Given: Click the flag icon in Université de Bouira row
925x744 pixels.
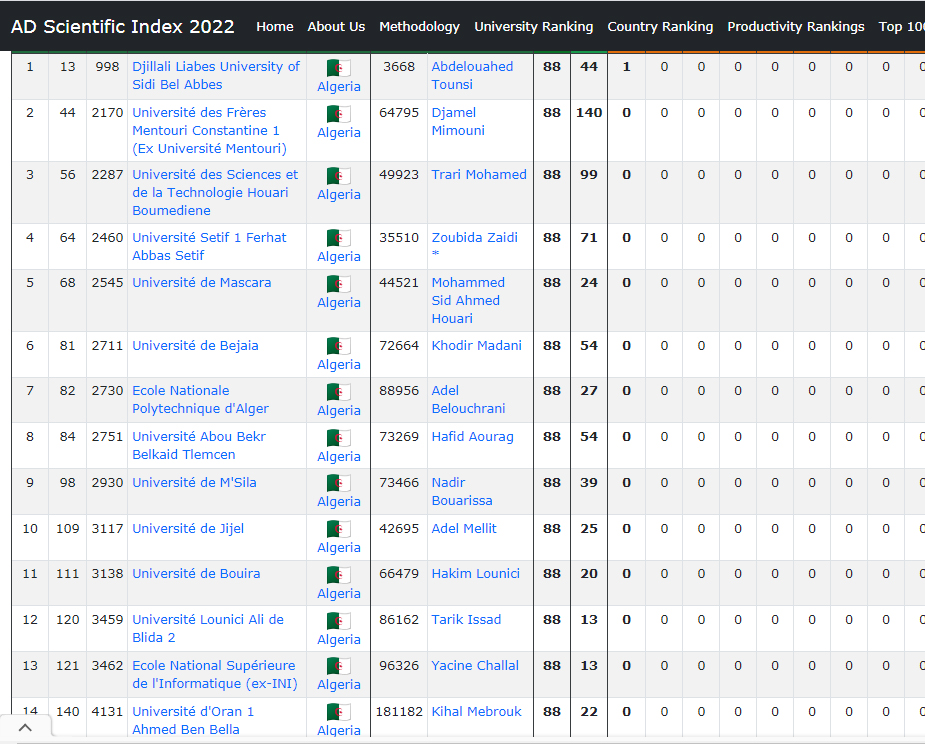Looking at the screenshot, I should (x=339, y=575).
